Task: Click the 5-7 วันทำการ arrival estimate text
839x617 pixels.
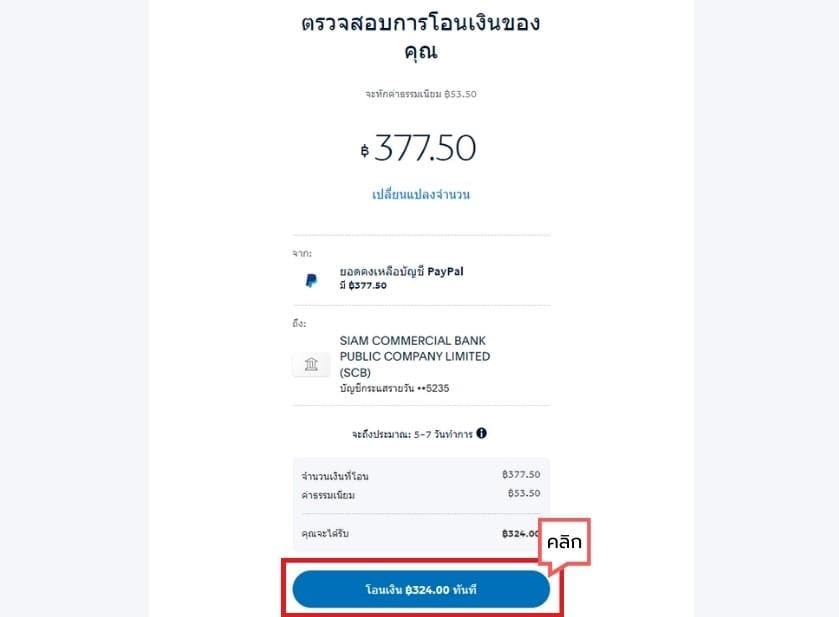Action: (443, 434)
